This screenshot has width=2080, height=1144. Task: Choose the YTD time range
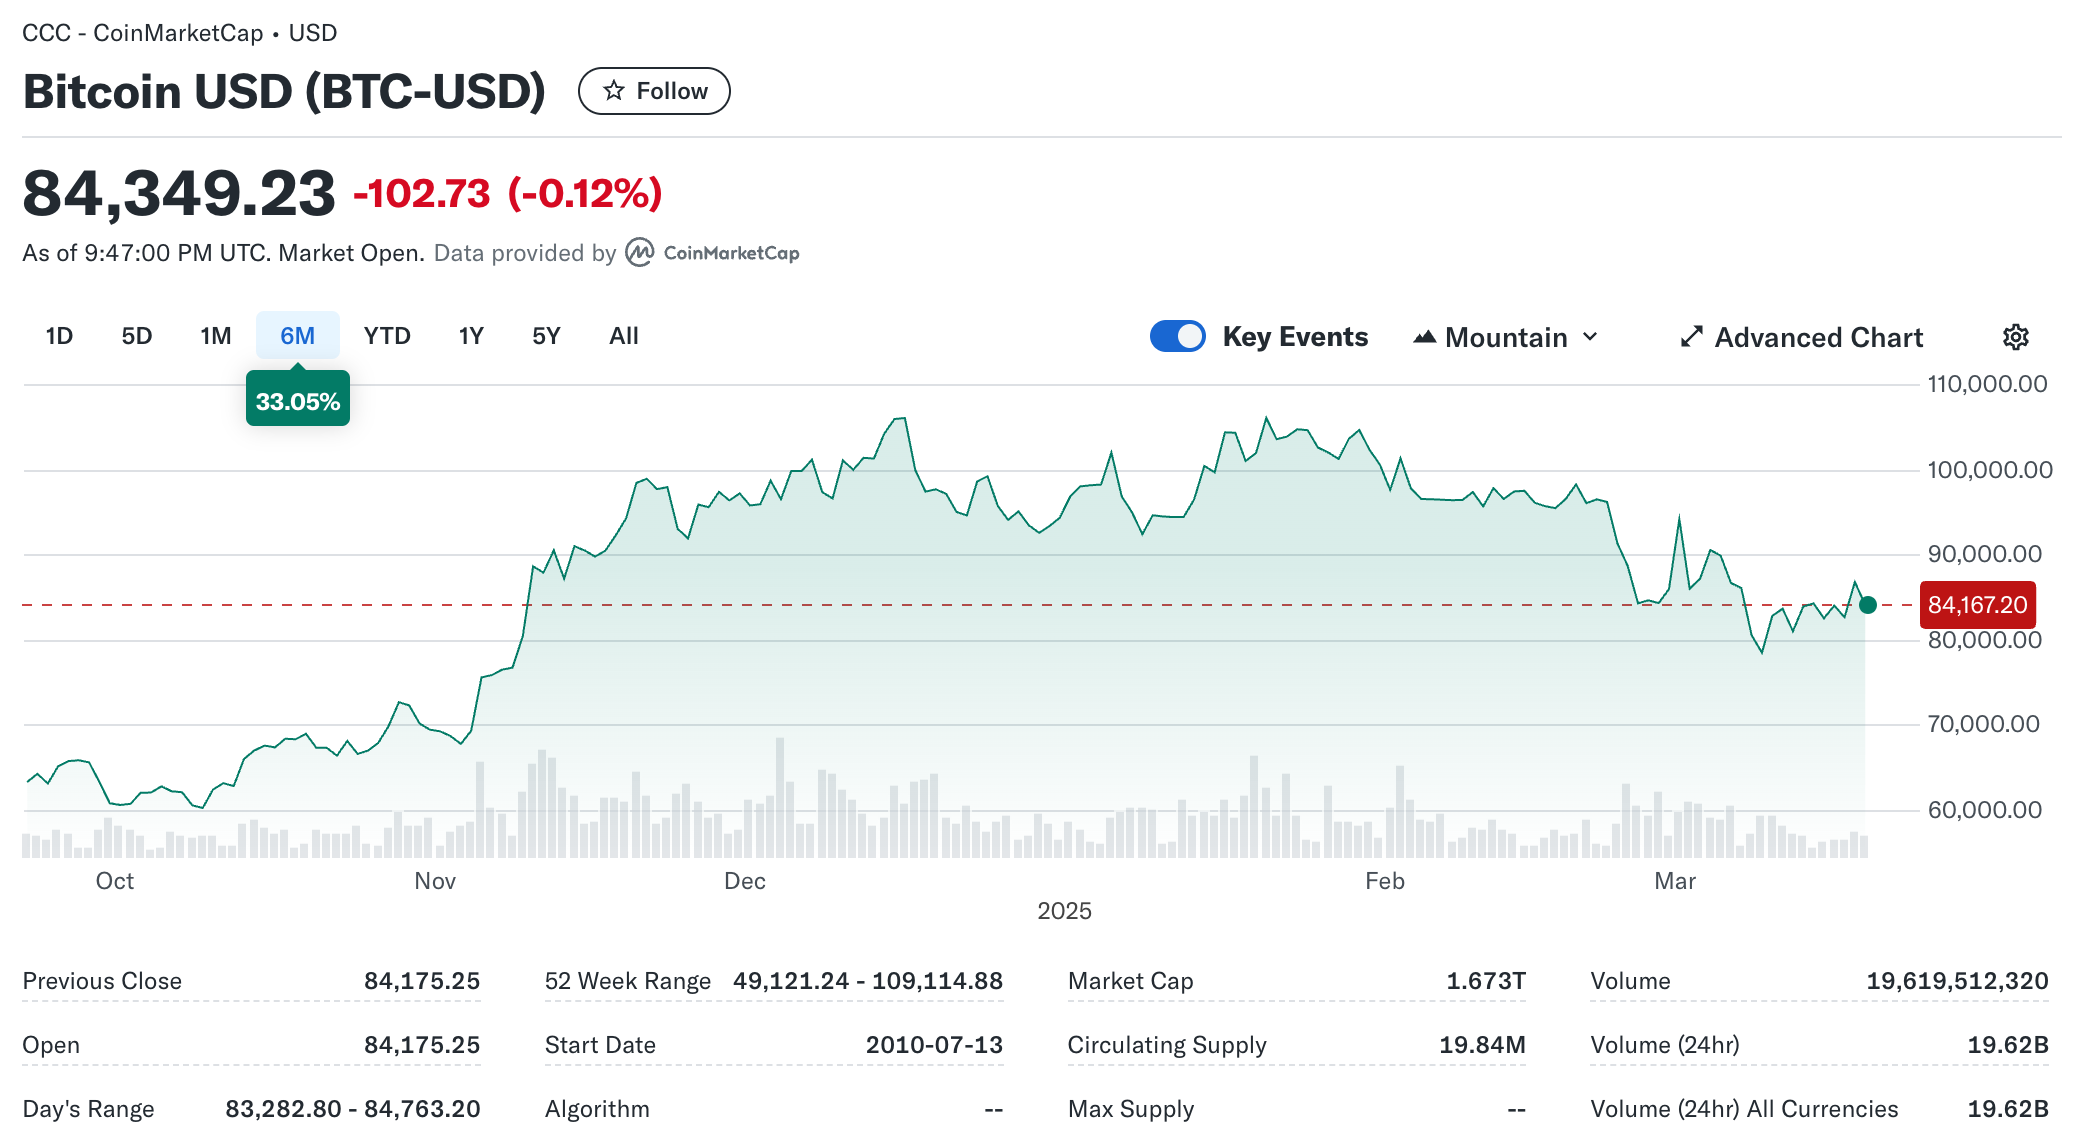click(387, 336)
